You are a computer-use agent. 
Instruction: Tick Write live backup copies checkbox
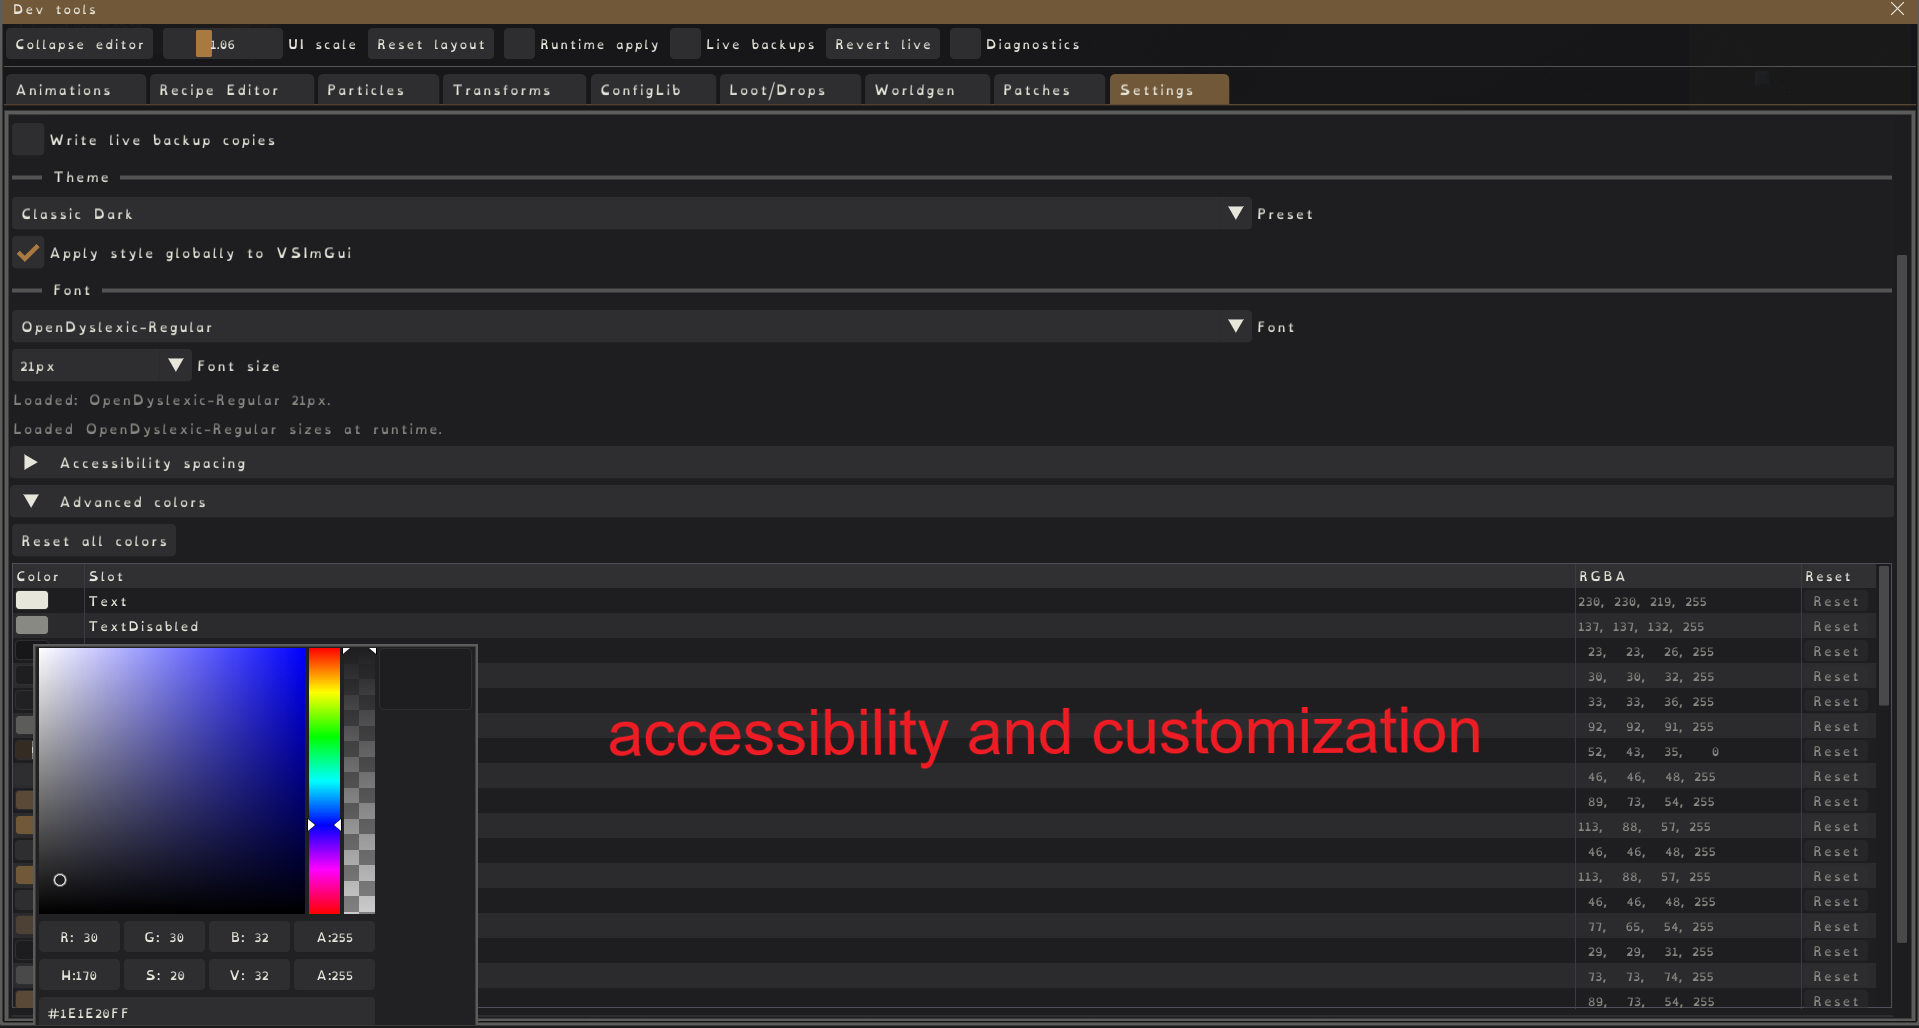(28, 139)
